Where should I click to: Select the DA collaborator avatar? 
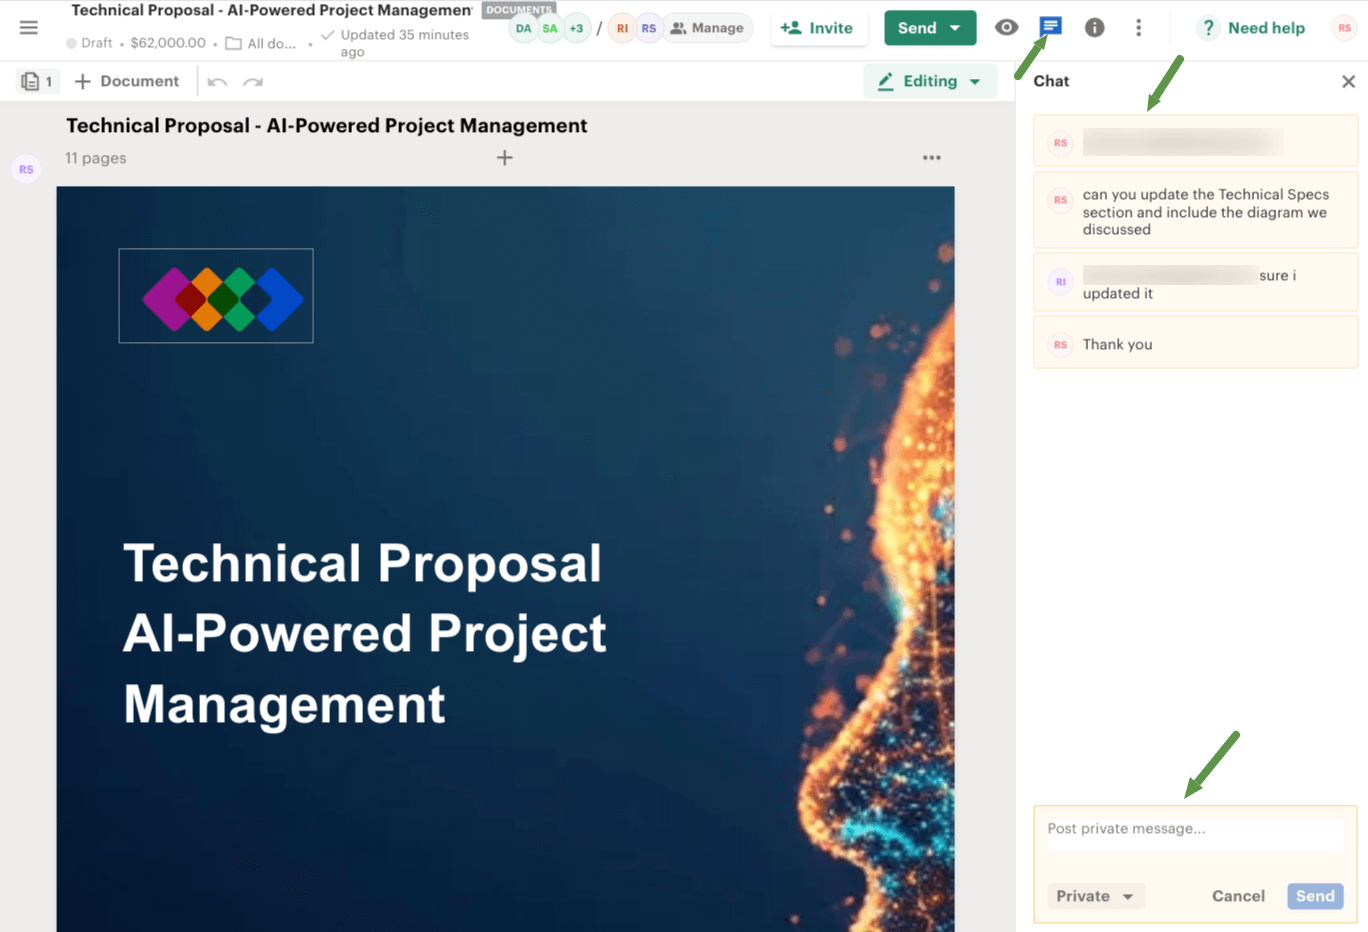click(523, 28)
